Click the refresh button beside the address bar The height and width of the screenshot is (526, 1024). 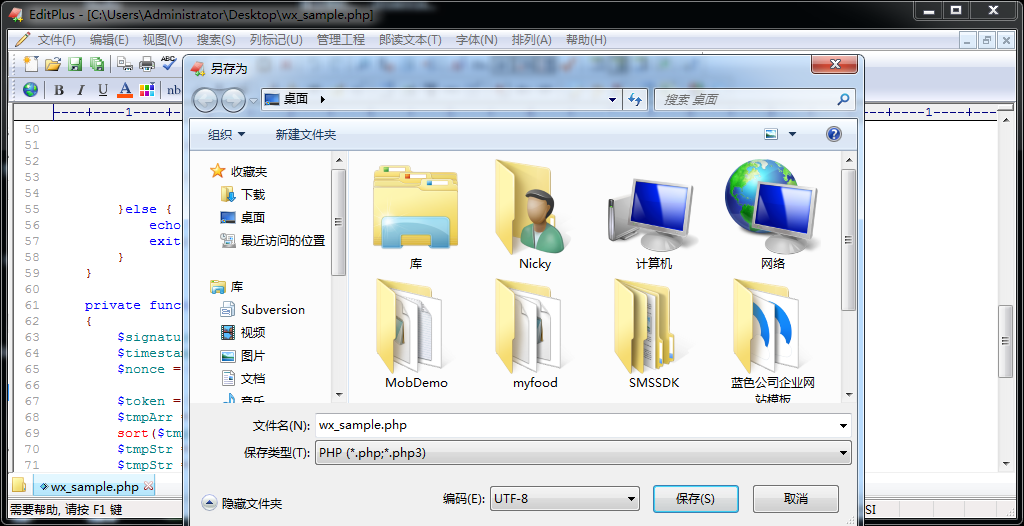pos(635,99)
